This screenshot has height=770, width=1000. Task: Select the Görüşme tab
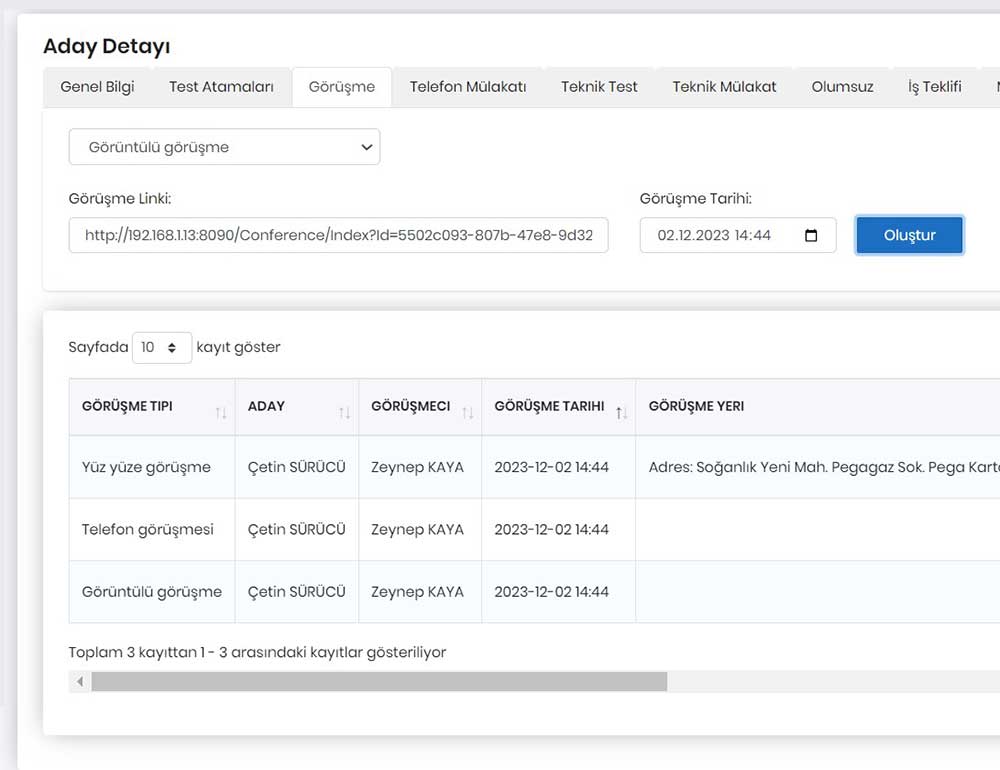(x=342, y=87)
